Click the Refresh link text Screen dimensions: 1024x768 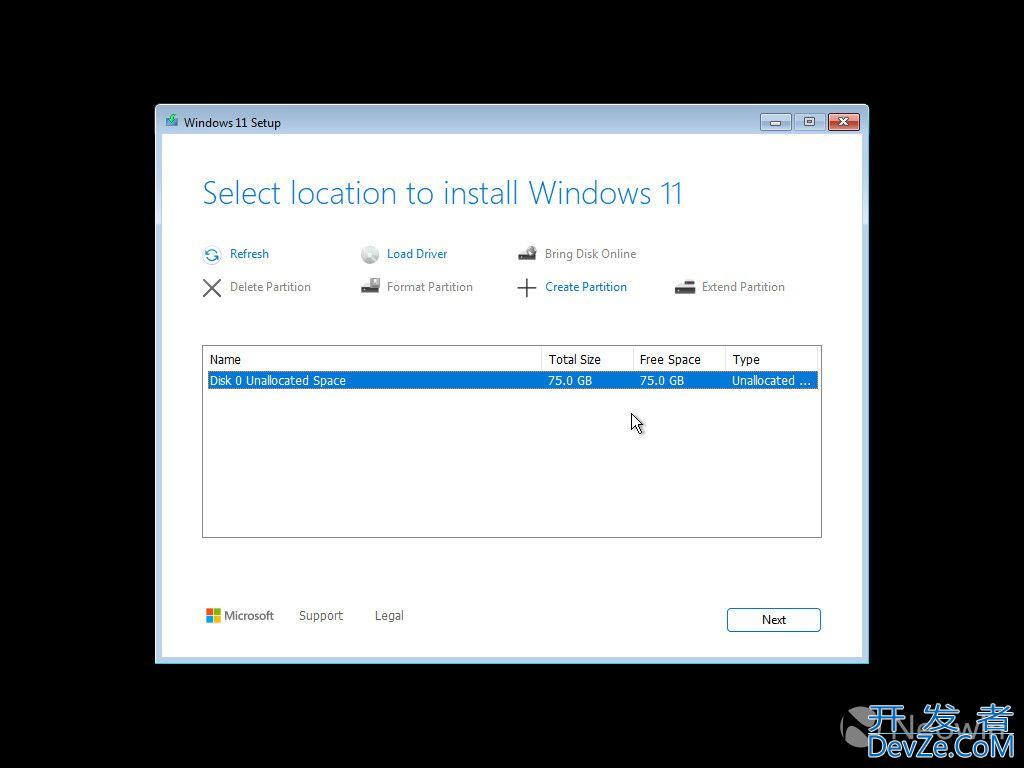point(249,254)
